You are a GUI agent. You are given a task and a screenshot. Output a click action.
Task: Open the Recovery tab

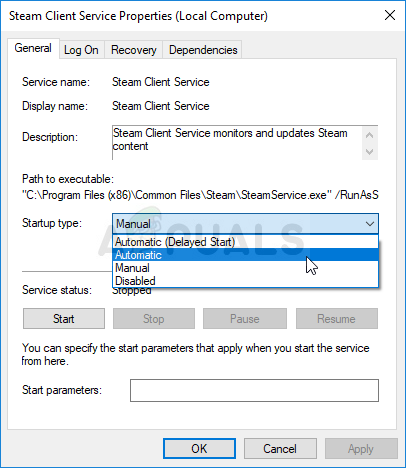(x=134, y=50)
